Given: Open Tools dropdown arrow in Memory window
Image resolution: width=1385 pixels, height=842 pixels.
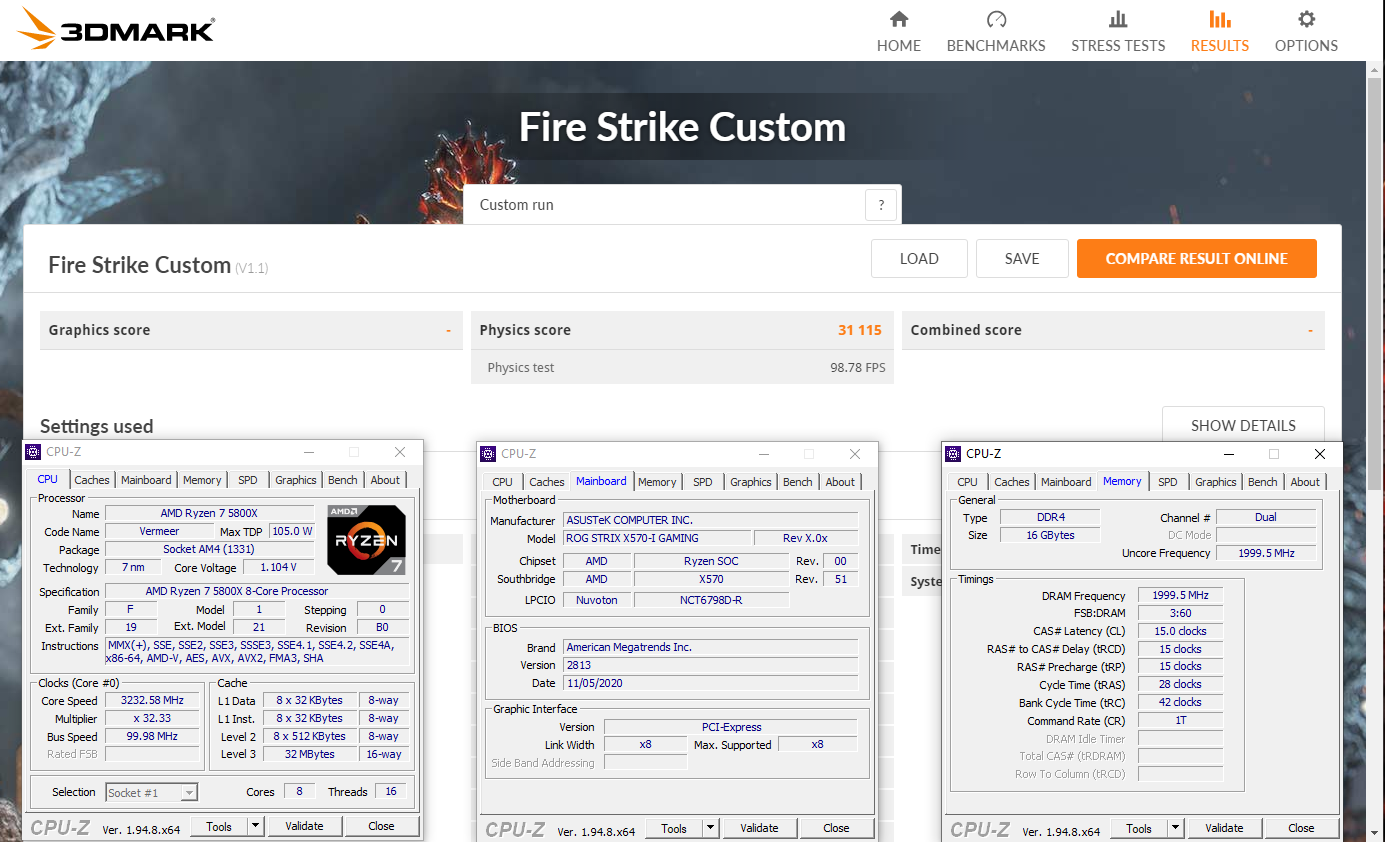Looking at the screenshot, I should pos(1175,828).
